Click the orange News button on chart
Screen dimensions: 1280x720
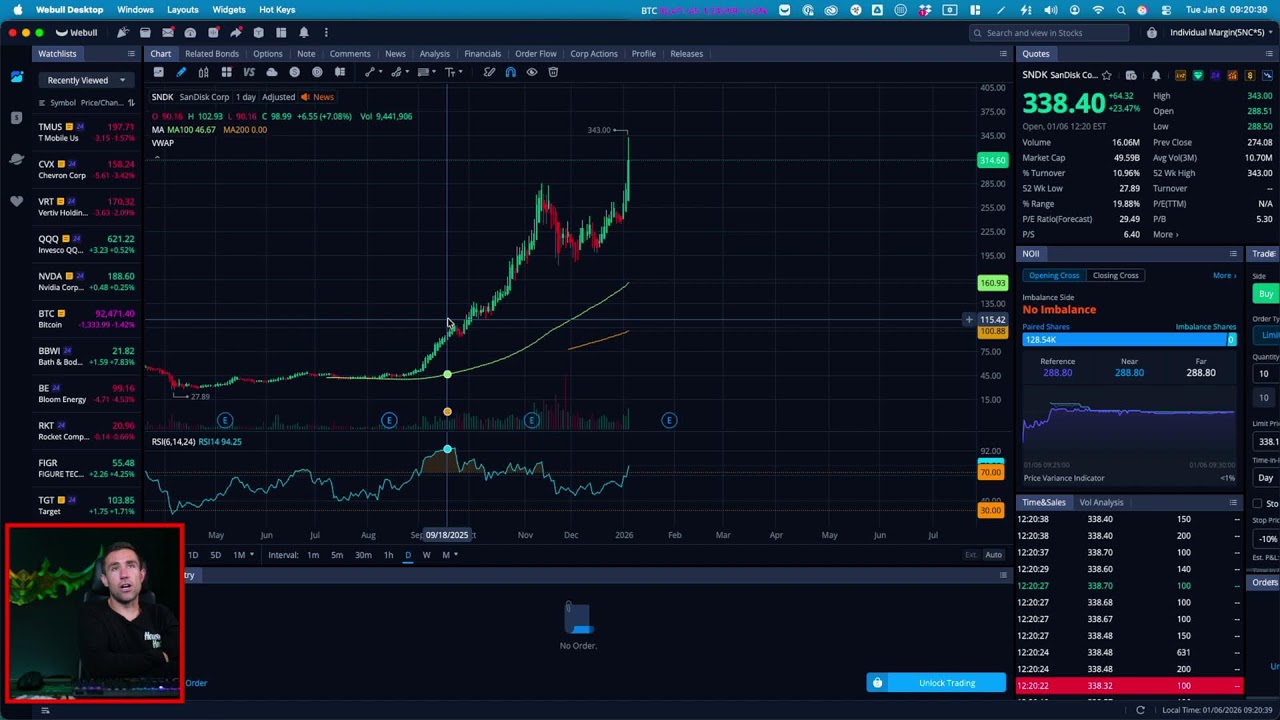(318, 97)
